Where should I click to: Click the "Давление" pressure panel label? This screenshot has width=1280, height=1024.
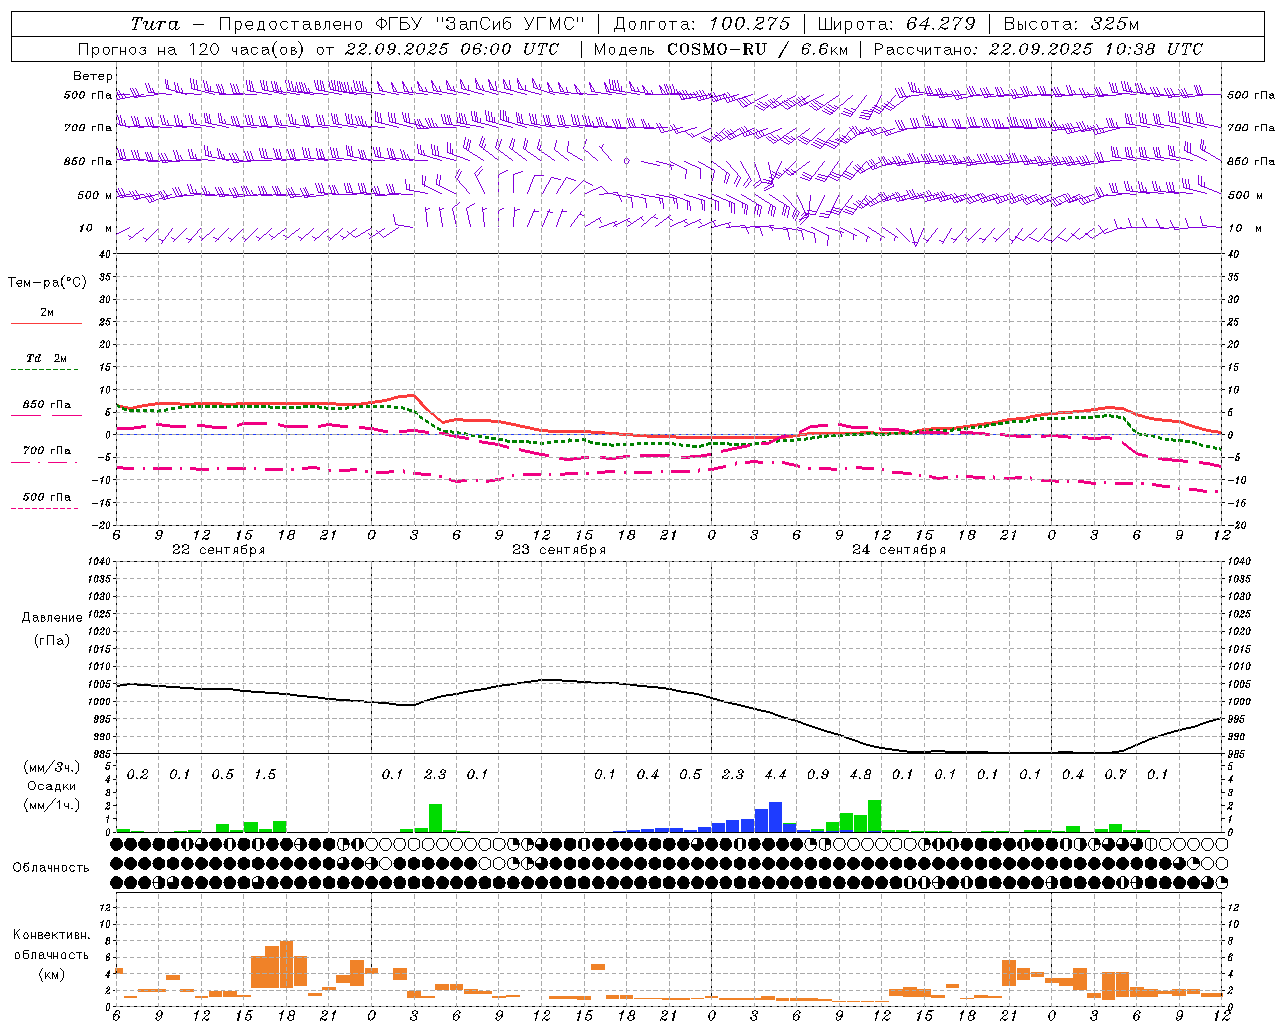[x=51, y=618]
